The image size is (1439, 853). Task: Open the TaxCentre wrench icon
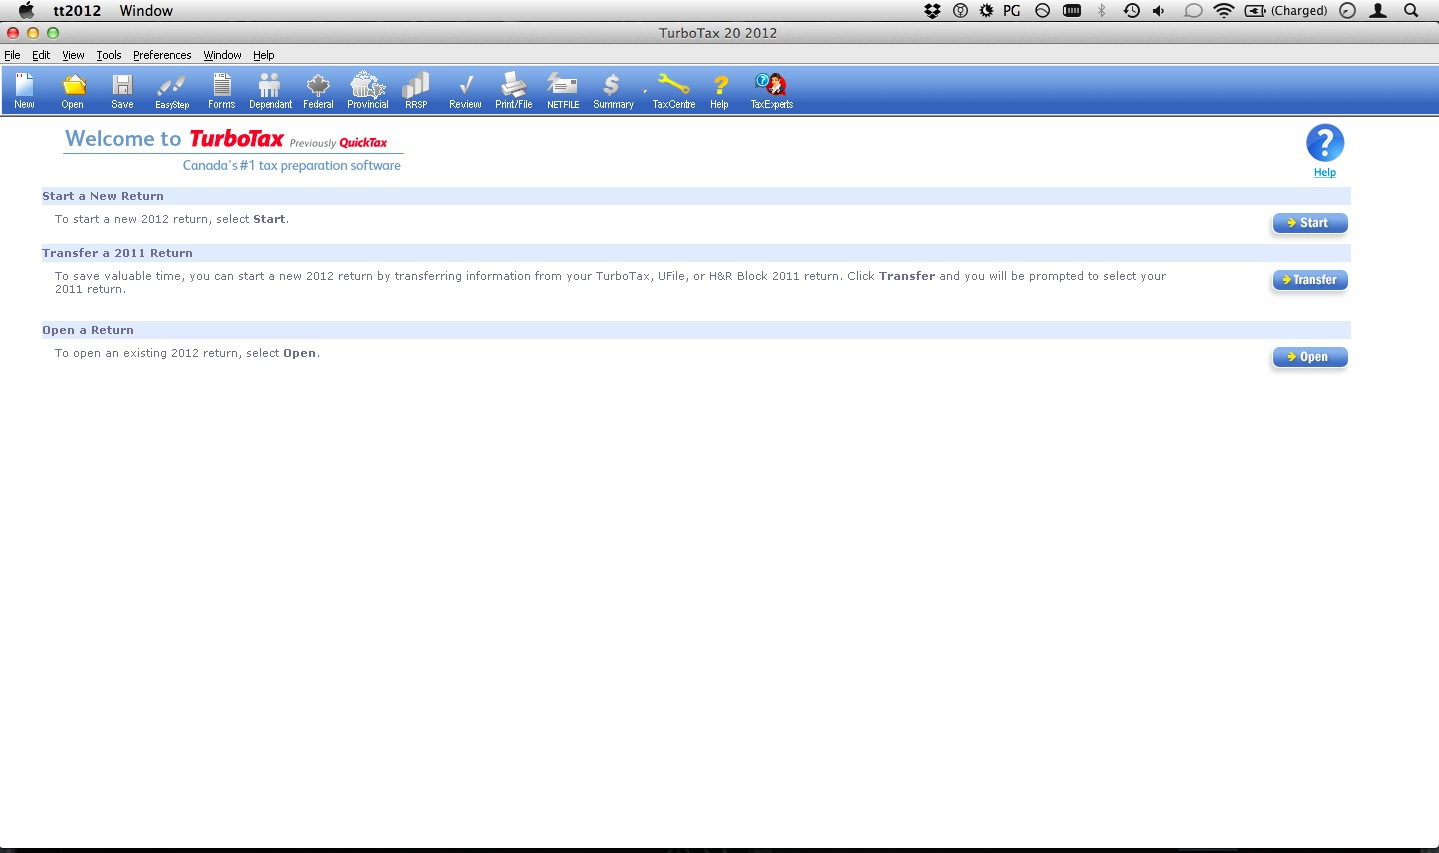pos(674,90)
